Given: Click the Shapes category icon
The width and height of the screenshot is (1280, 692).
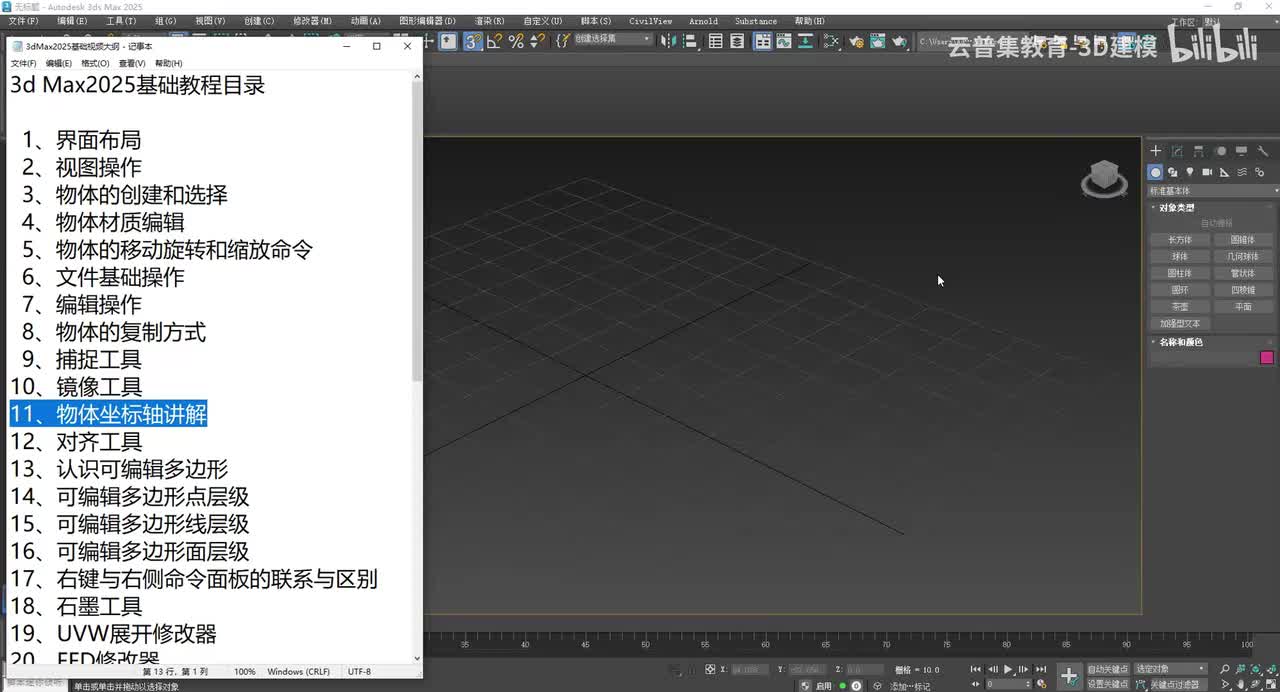Looking at the screenshot, I should (x=1172, y=172).
